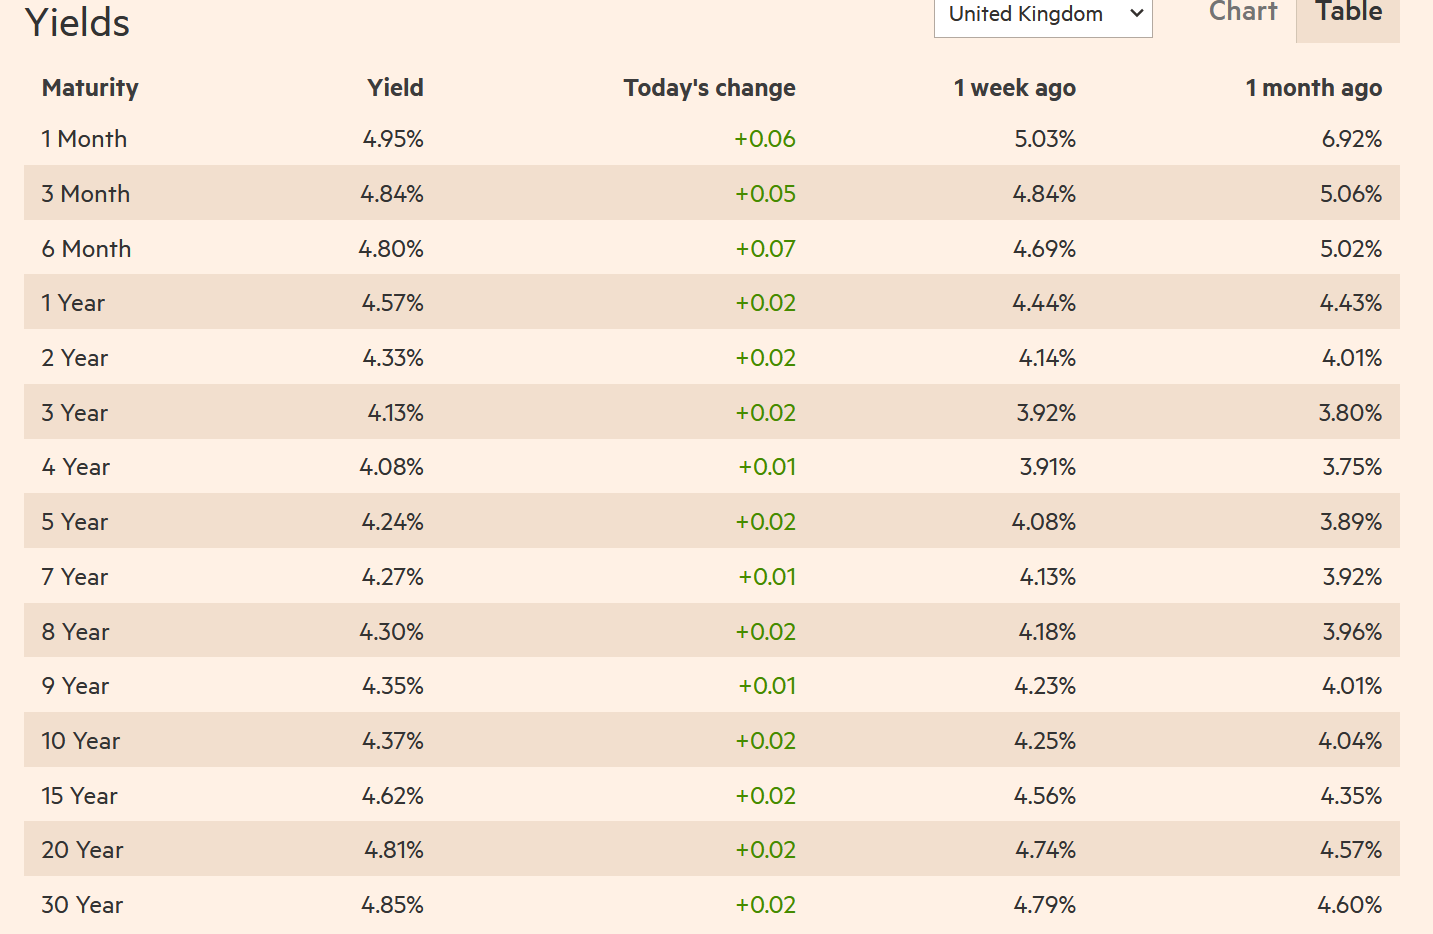The image size is (1433, 934).
Task: Select the 1 Month maturity row
Action: point(84,139)
